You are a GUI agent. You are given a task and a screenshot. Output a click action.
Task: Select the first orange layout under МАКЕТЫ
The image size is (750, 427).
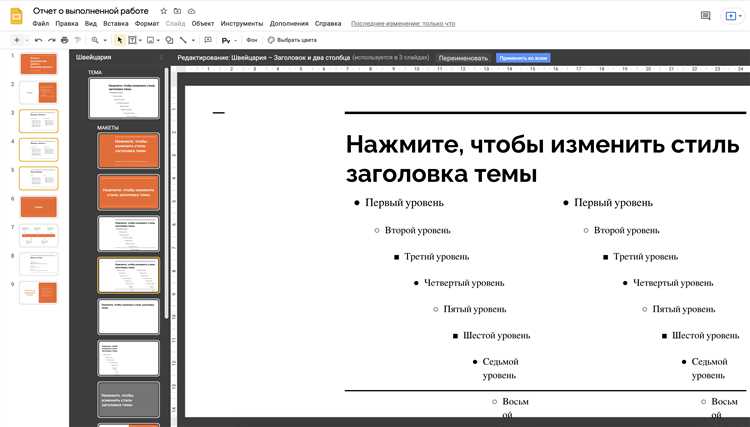click(128, 151)
